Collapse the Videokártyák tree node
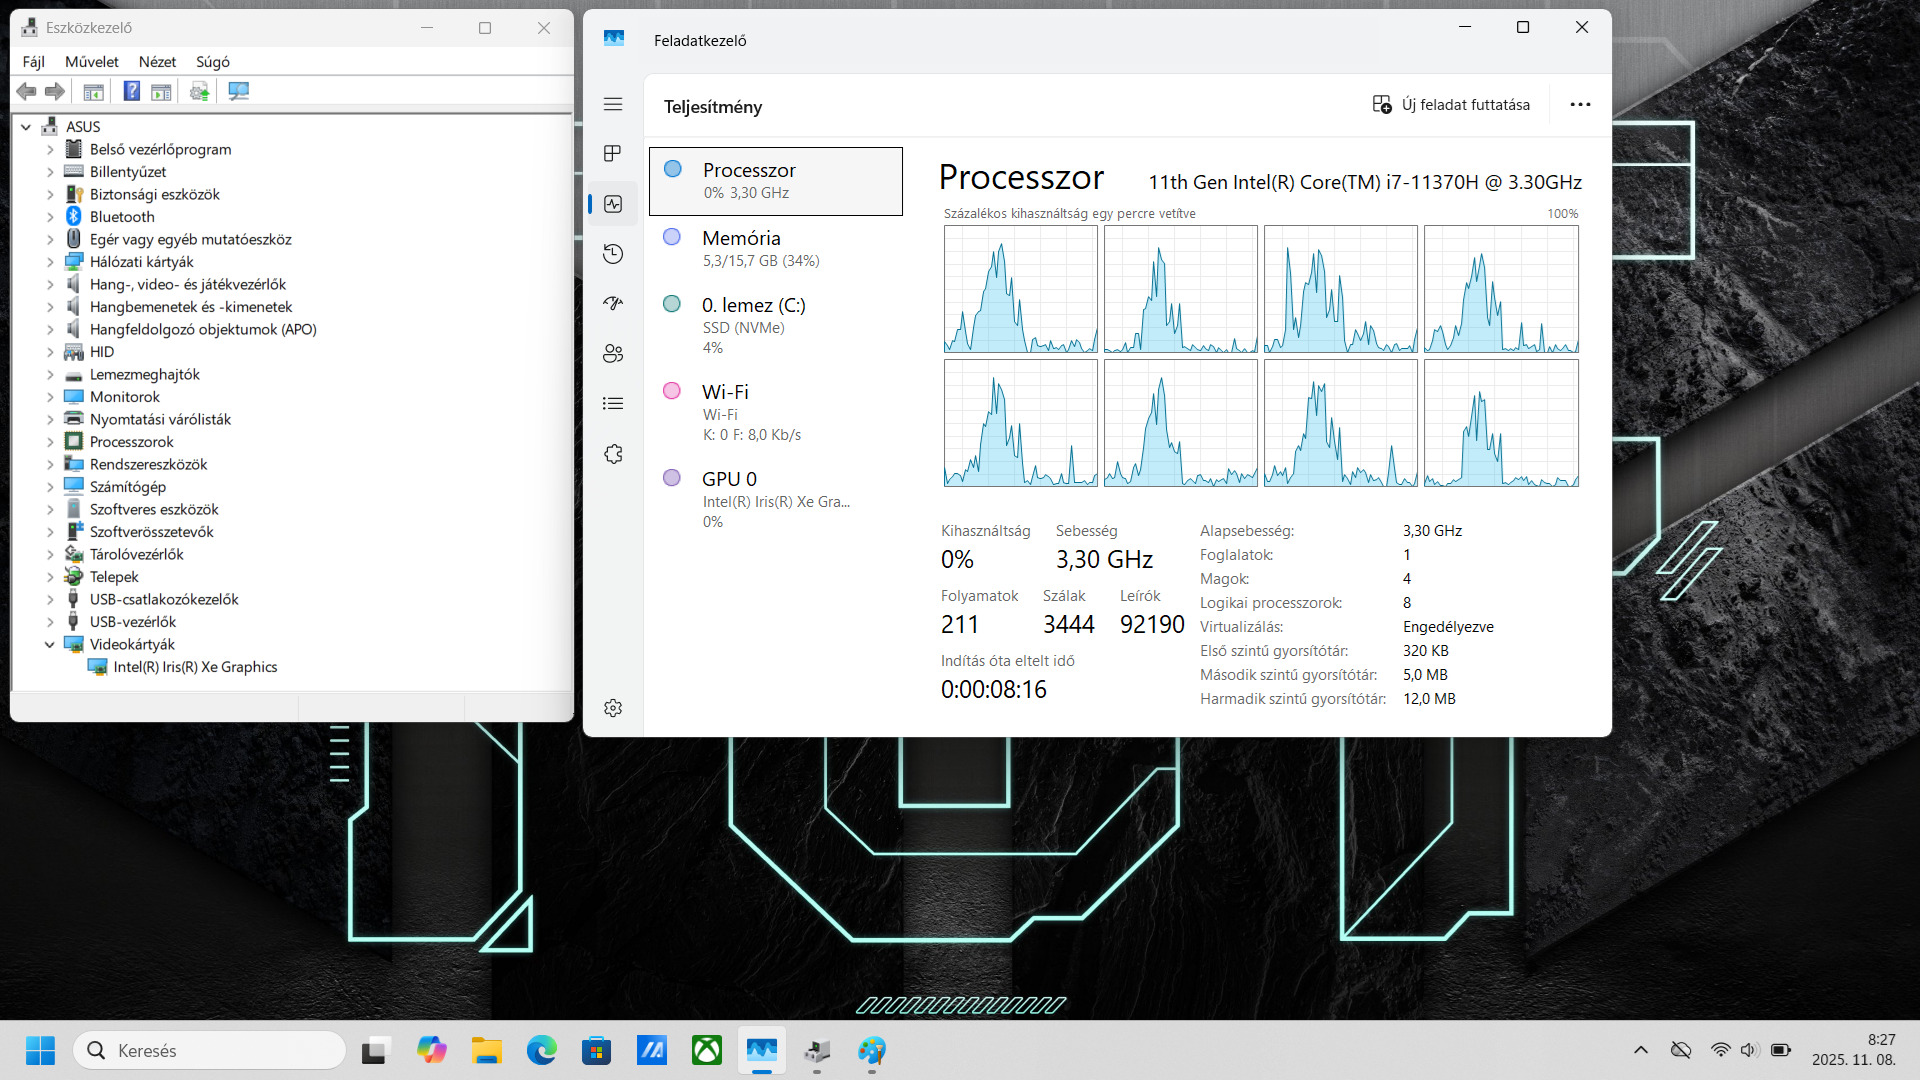 tap(49, 645)
